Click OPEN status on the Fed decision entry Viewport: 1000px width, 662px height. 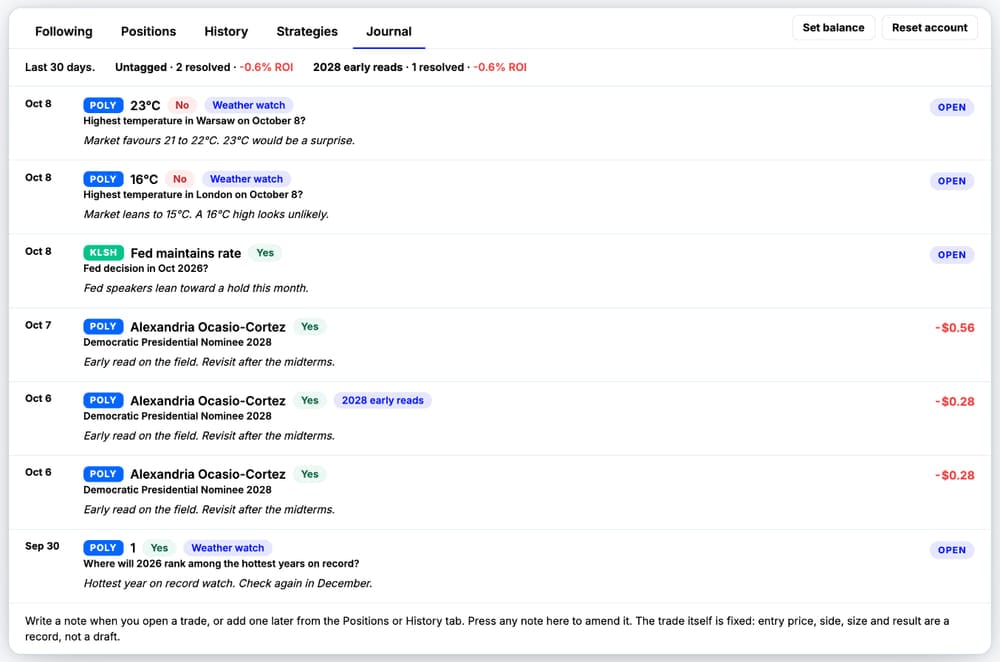(952, 254)
